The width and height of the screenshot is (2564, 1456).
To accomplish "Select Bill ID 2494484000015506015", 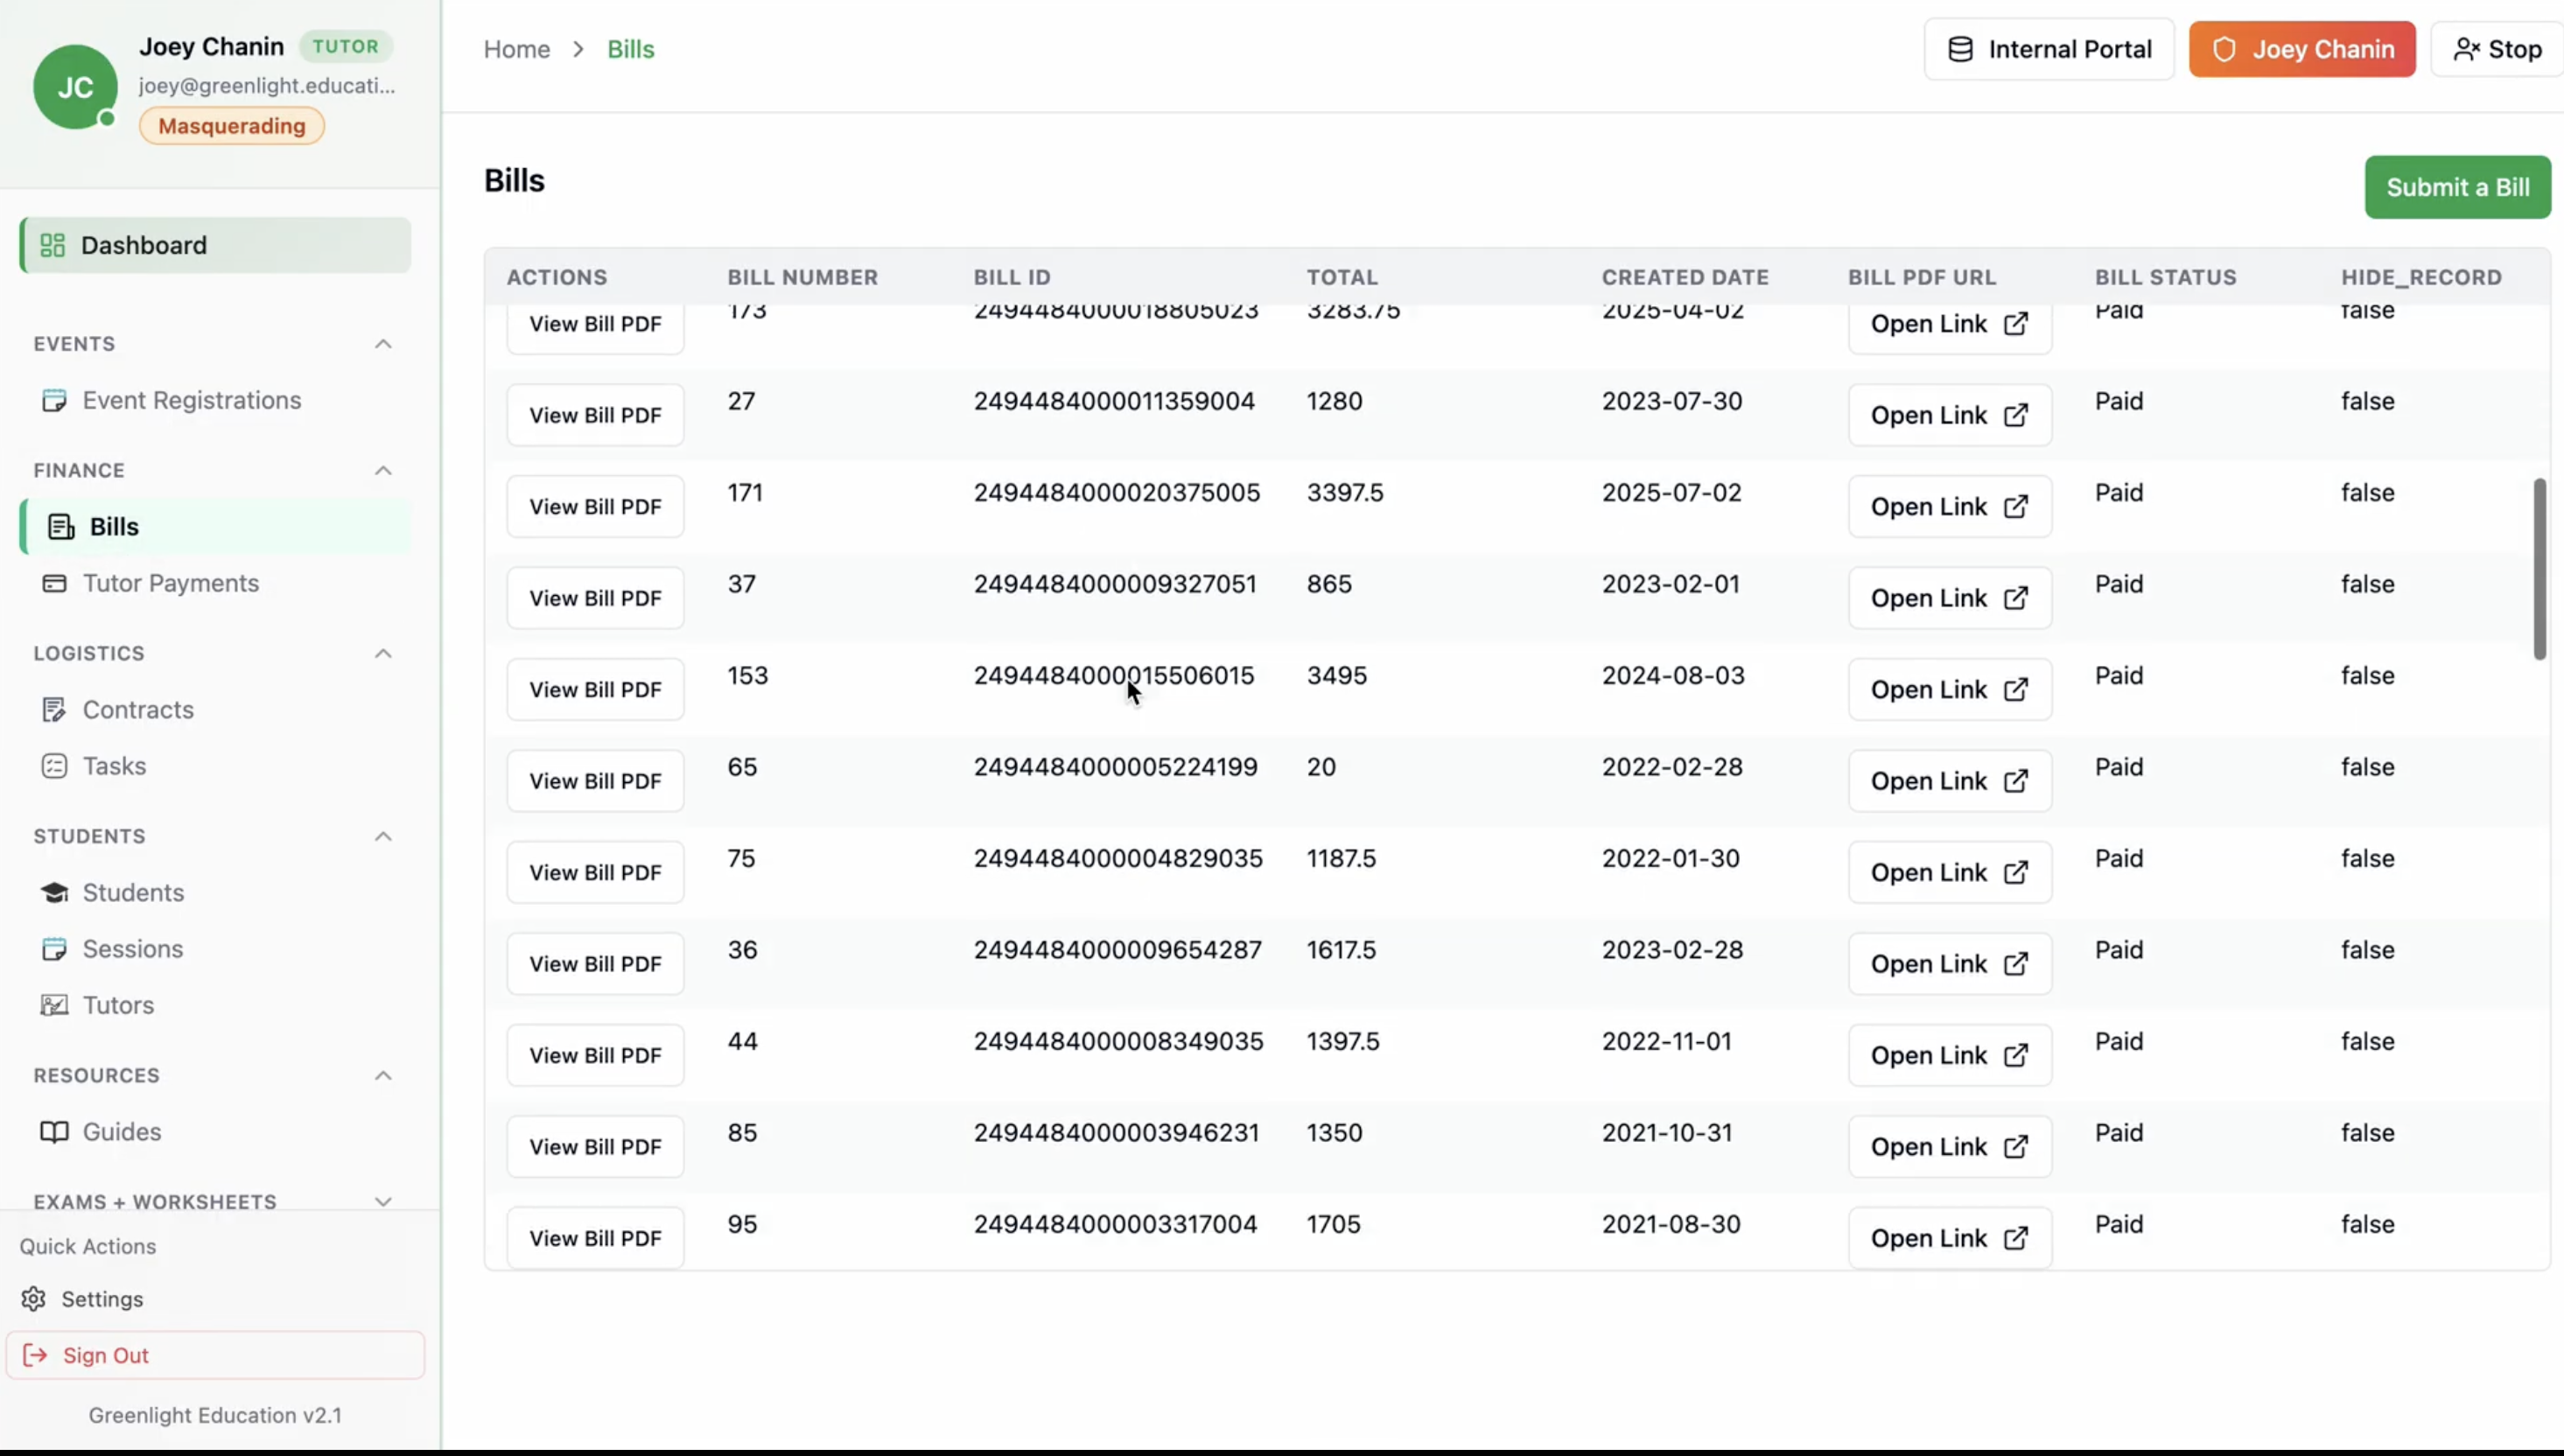I will point(1114,675).
